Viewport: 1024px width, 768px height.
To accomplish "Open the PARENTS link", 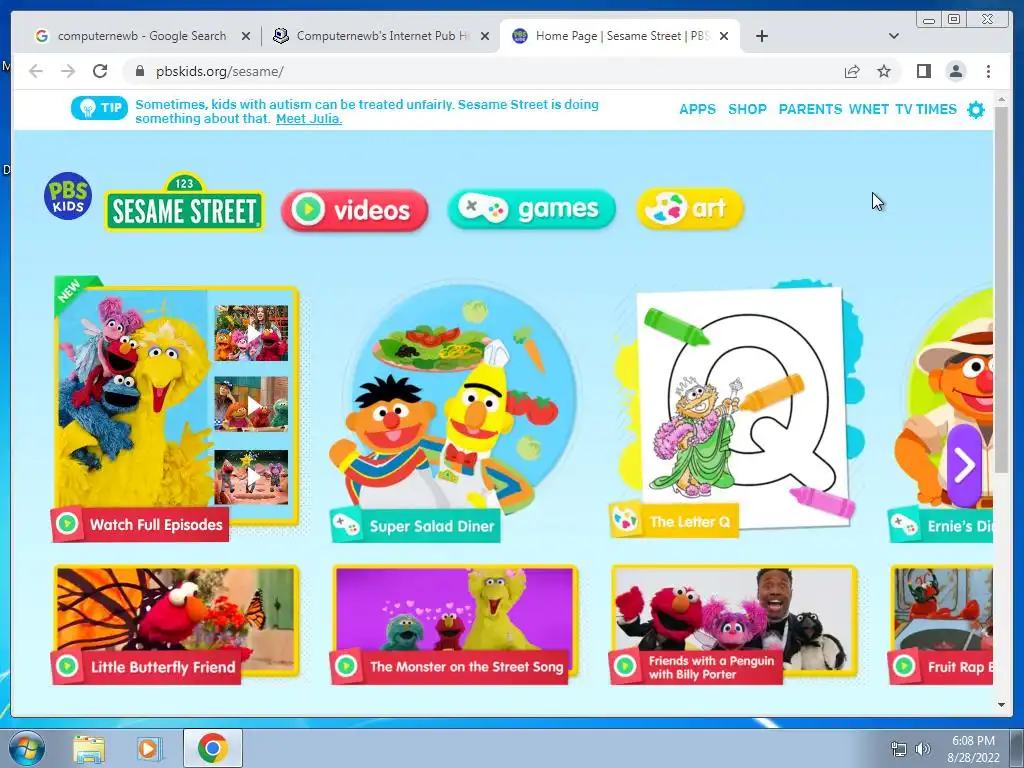I will click(x=810, y=109).
